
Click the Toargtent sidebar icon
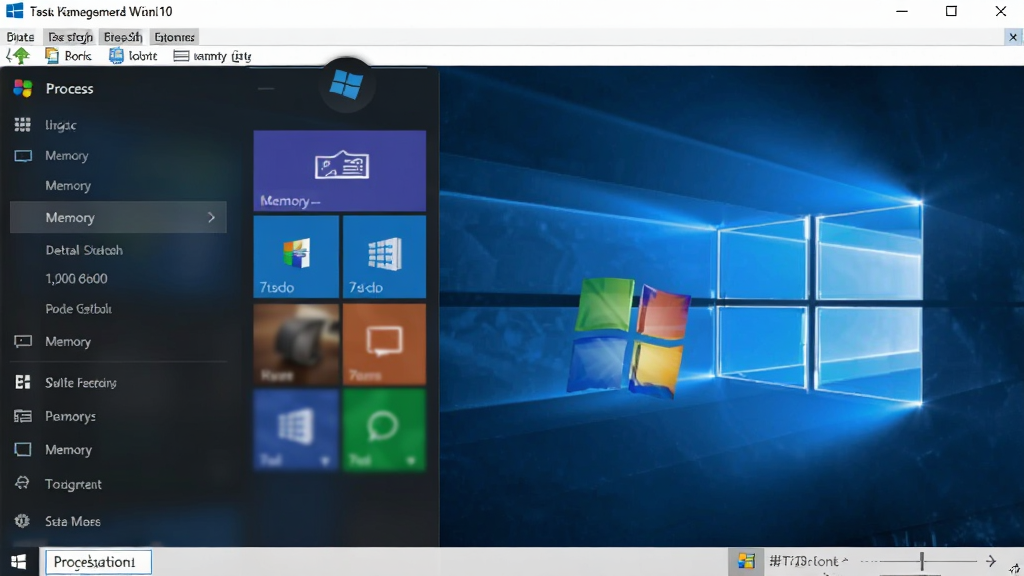23,483
